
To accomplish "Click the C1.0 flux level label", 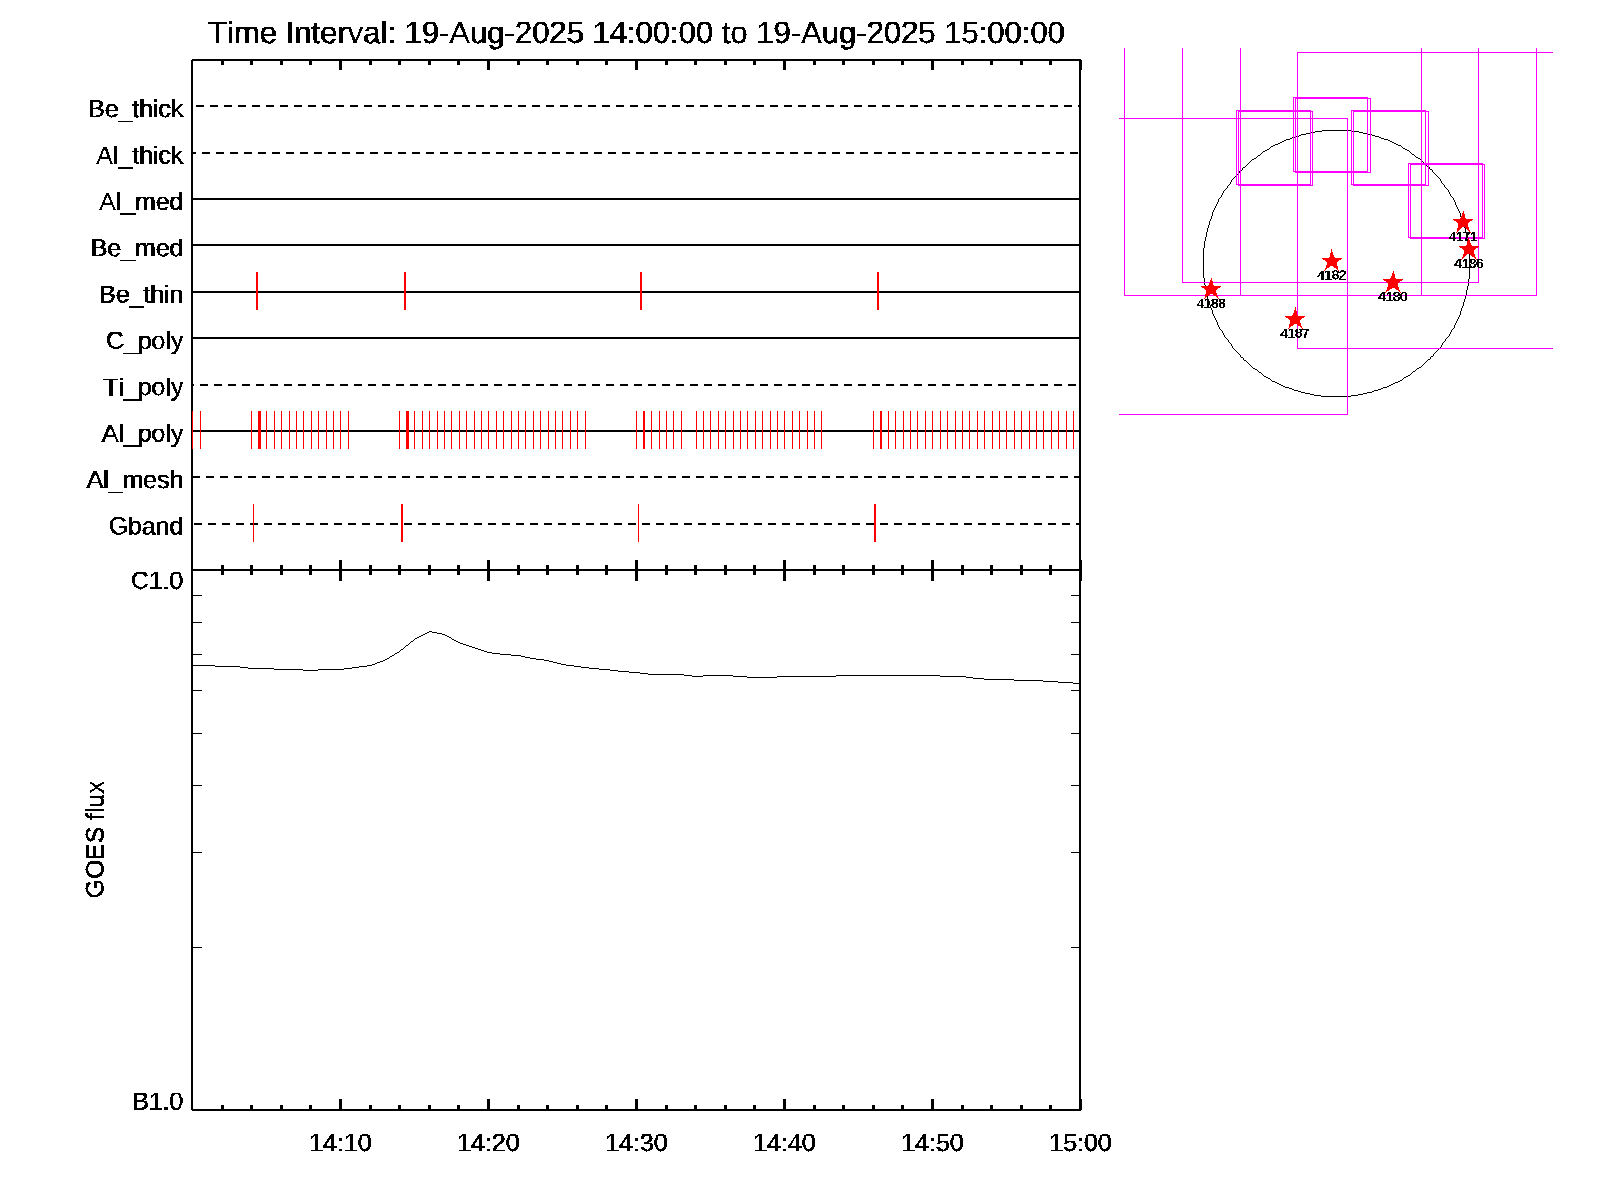I will click(157, 581).
